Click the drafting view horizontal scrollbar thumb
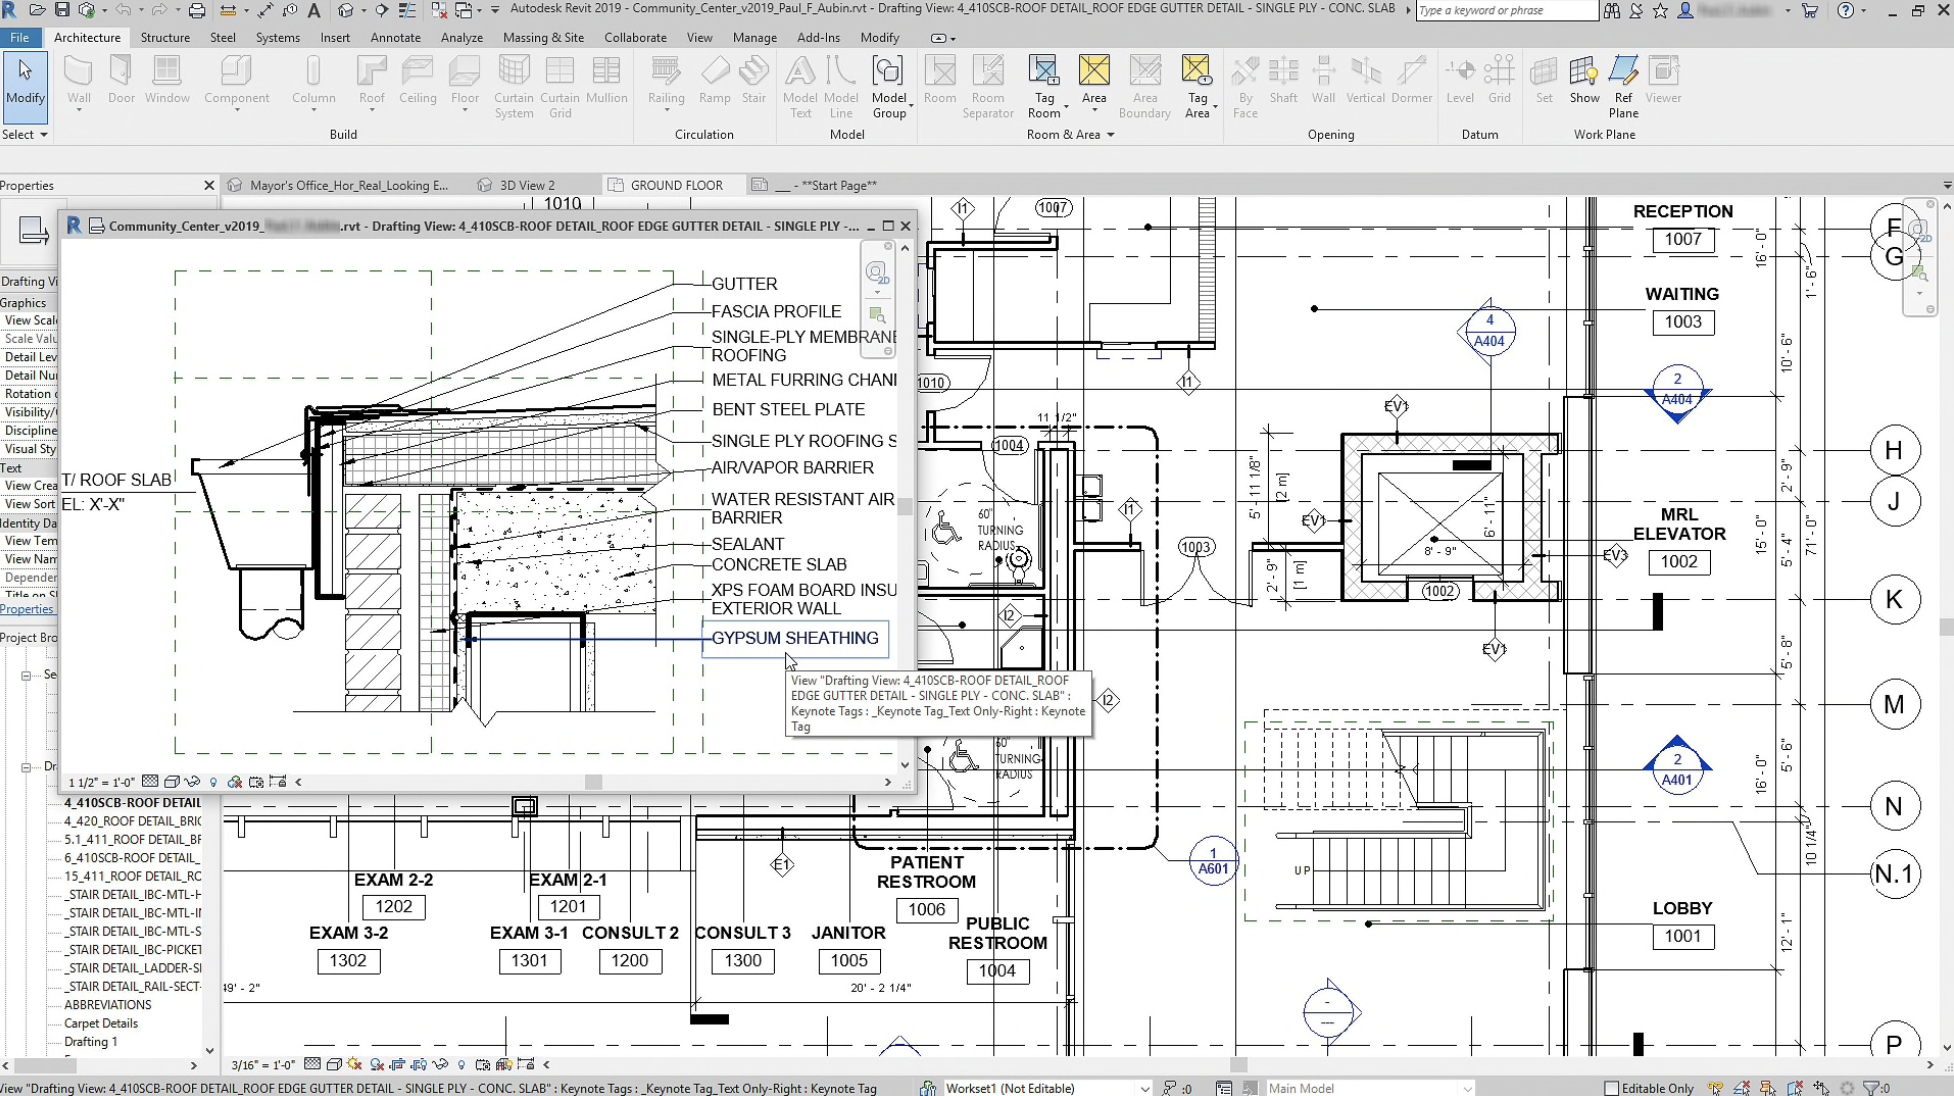Image resolution: width=1954 pixels, height=1096 pixels. pyautogui.click(x=593, y=782)
